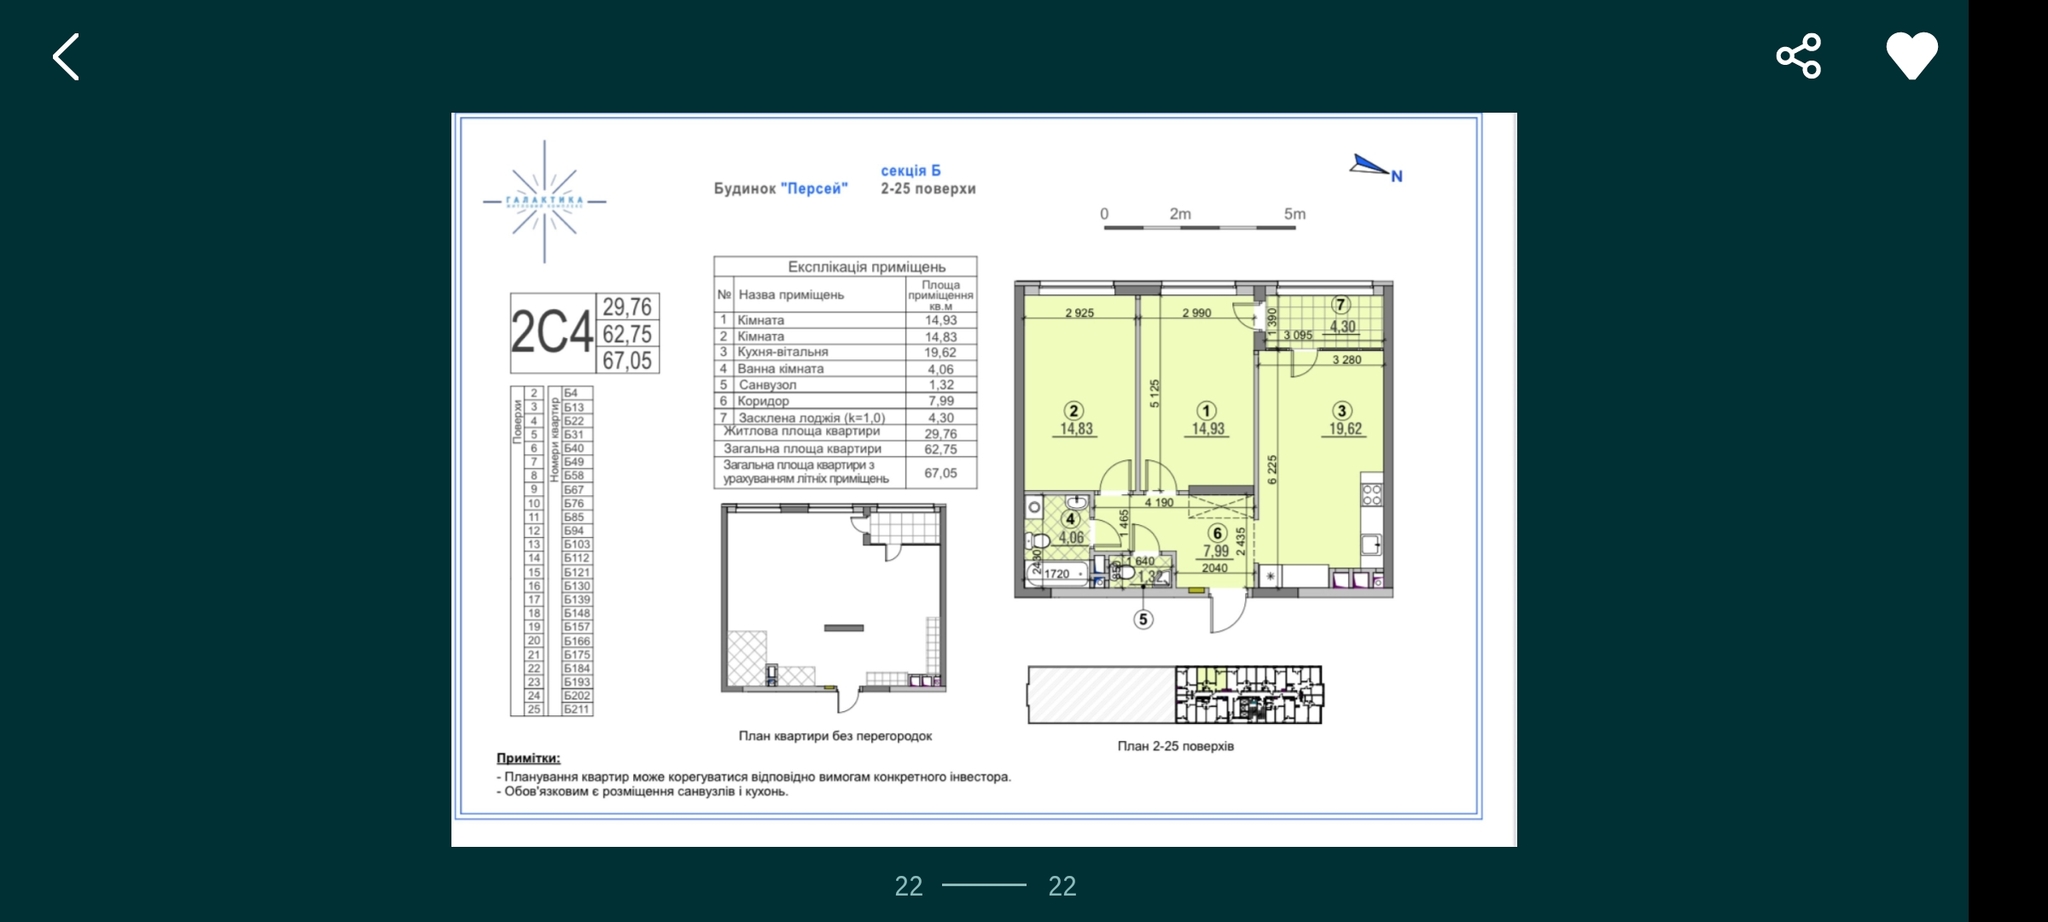This screenshot has height=922, width=2048.
Task: Tap the 'Засклена лоджія (k=1,0)' row
Action: click(x=845, y=417)
